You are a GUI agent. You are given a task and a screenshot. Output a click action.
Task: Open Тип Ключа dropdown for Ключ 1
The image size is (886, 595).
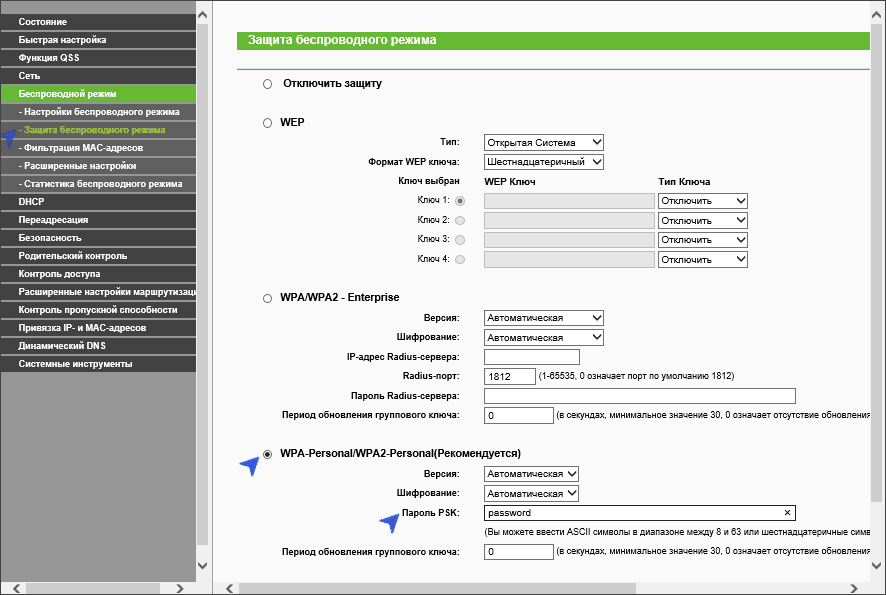703,201
